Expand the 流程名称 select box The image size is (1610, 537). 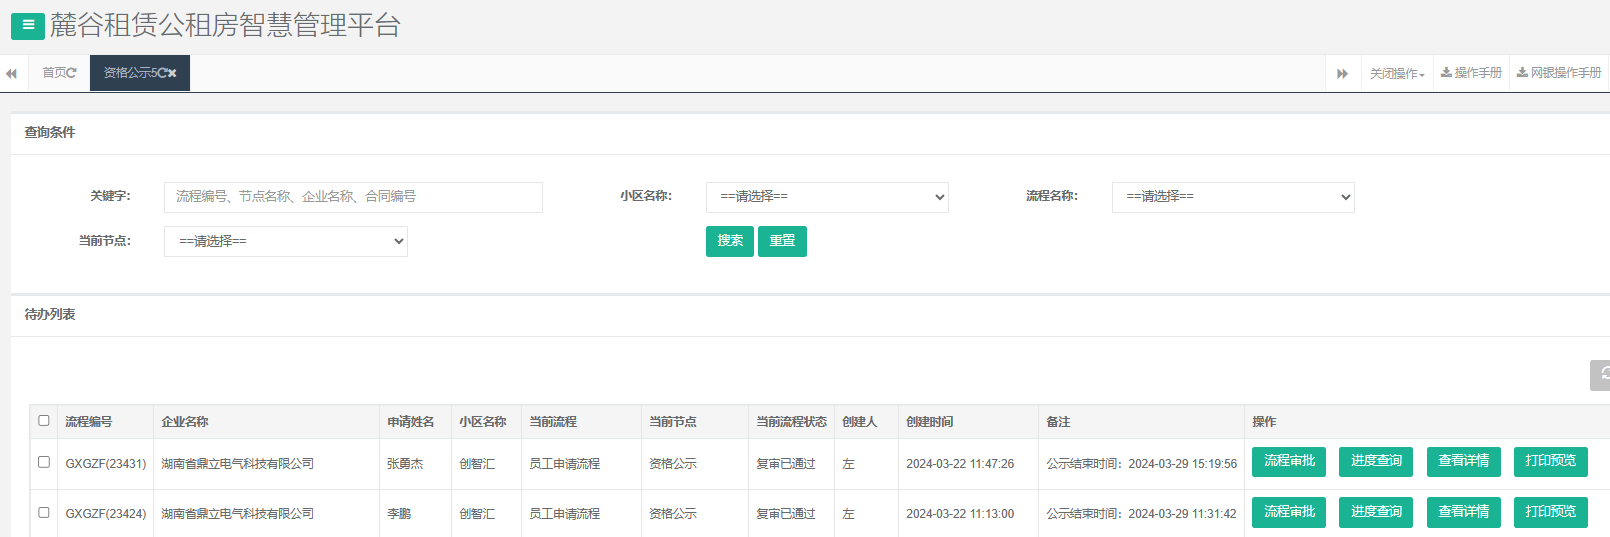pyautogui.click(x=1232, y=197)
